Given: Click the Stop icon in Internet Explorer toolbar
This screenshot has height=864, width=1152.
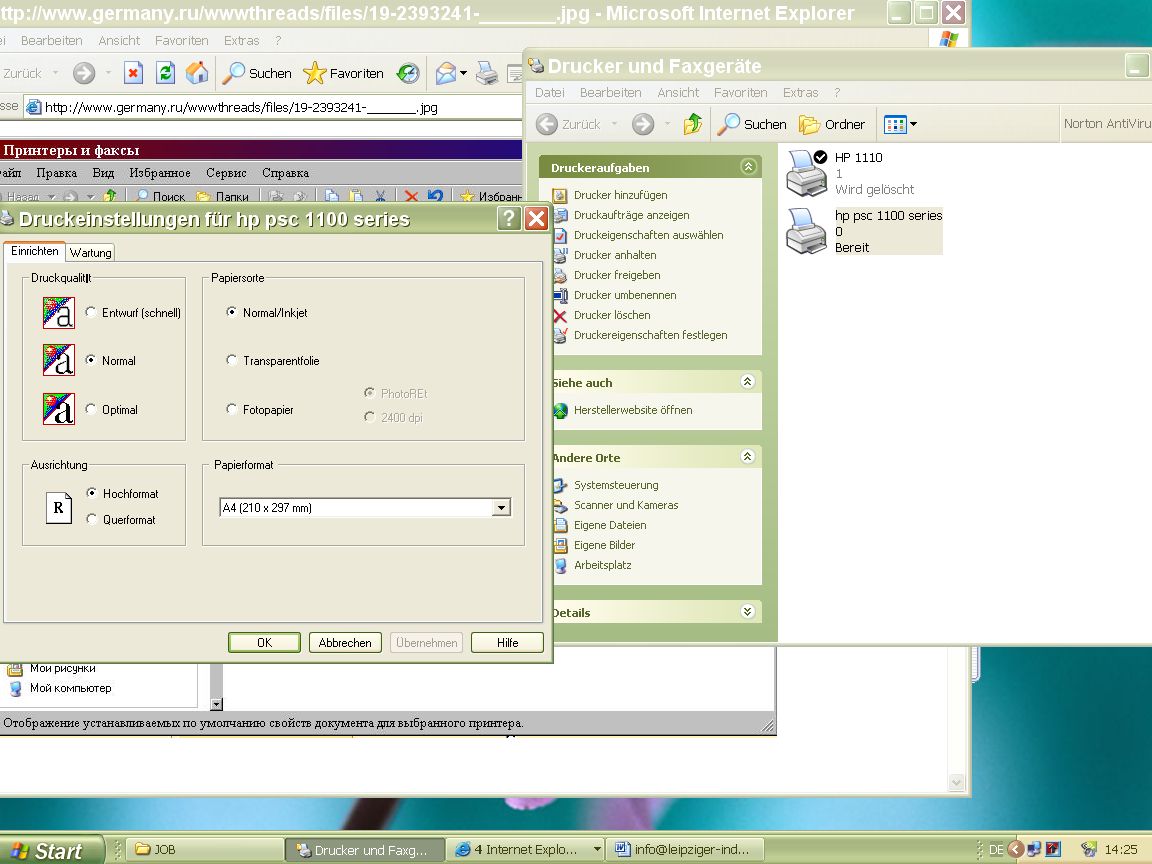Looking at the screenshot, I should (133, 73).
